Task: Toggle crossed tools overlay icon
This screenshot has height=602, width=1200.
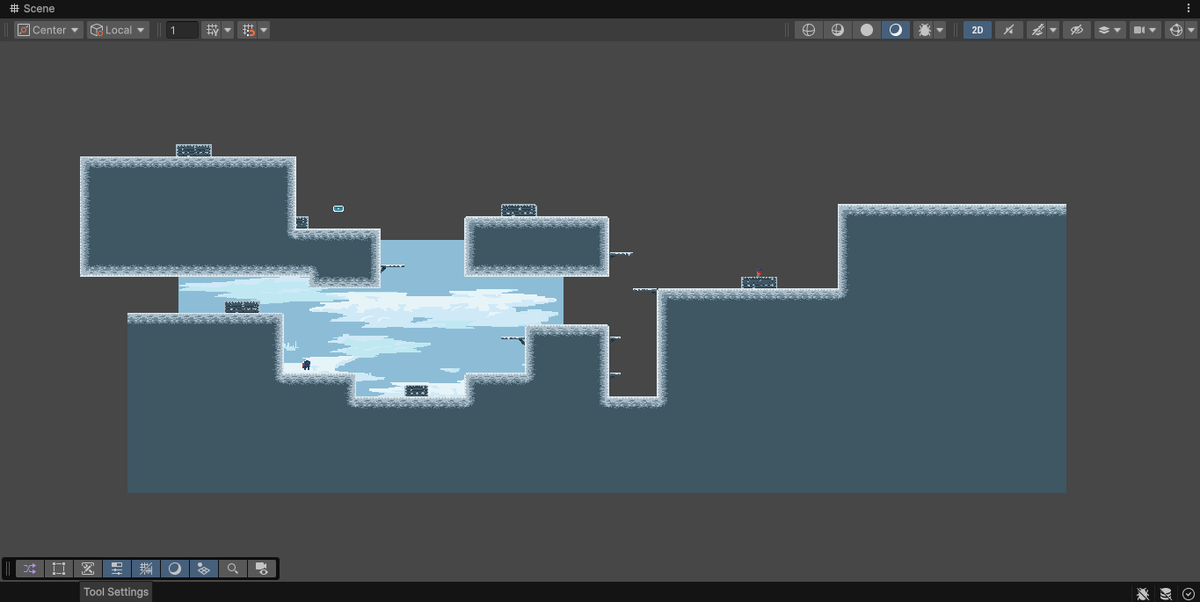Action: (88, 568)
